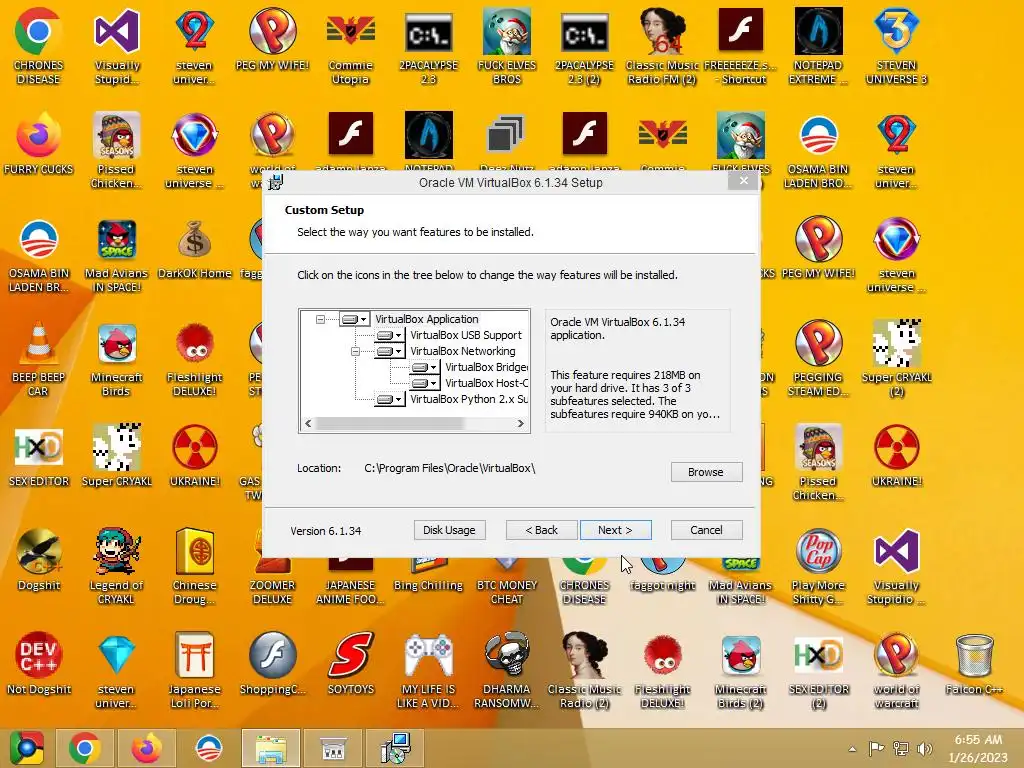Open the network icon in system tray

click(901, 749)
